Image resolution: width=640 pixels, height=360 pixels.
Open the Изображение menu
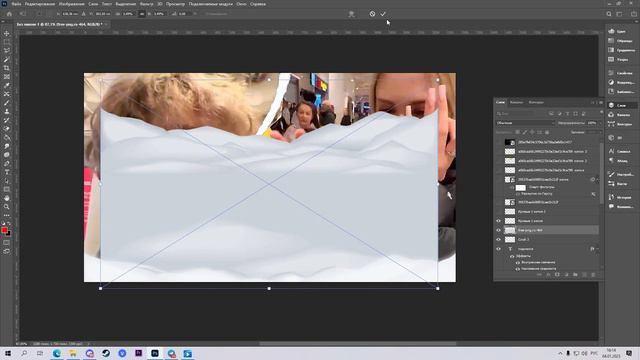coord(71,4)
